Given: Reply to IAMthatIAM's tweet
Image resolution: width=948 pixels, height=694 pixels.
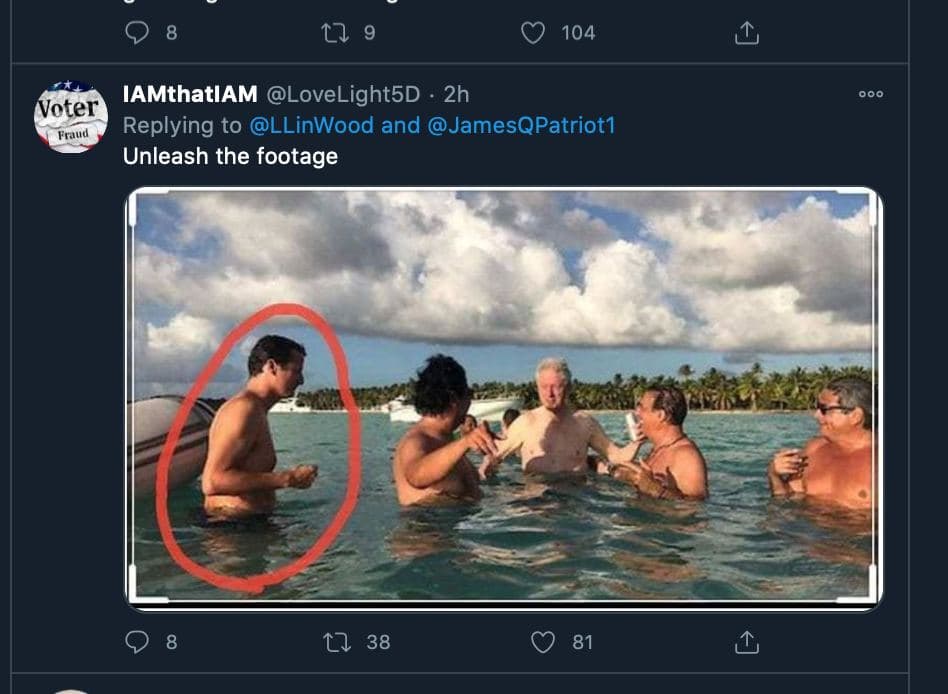Looking at the screenshot, I should coord(137,642).
